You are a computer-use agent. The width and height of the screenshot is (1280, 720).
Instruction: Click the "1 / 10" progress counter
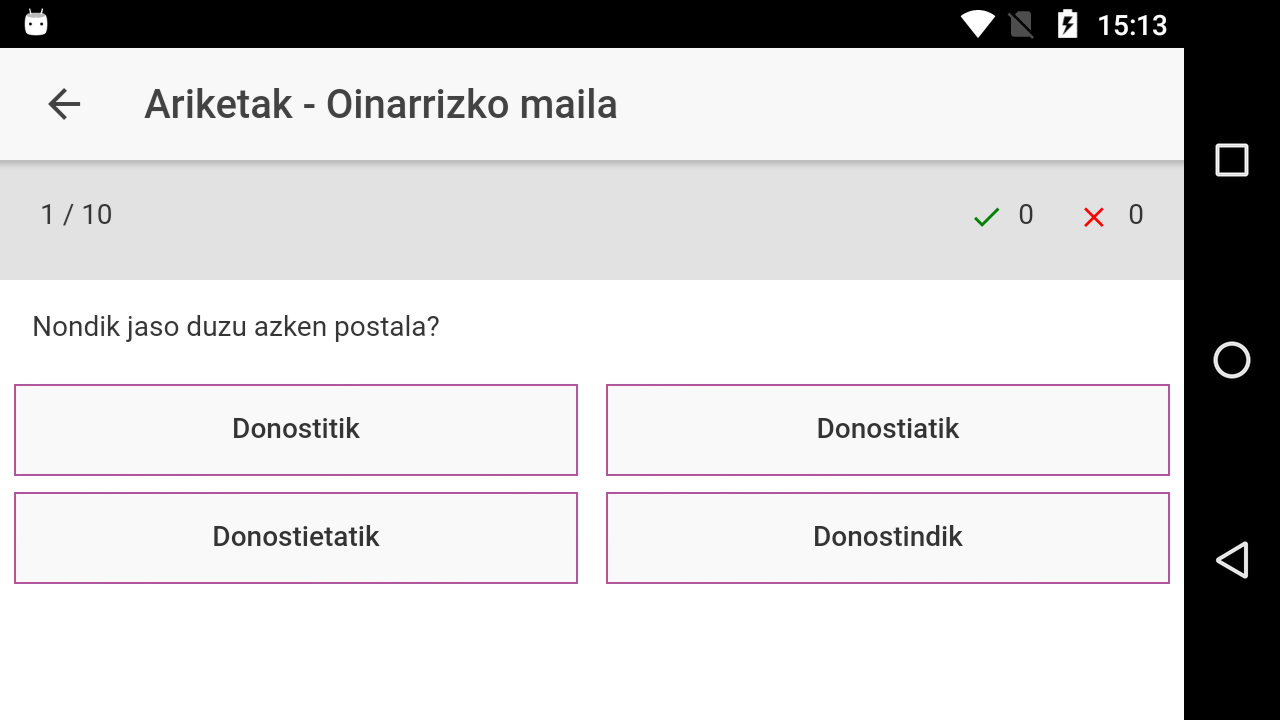(x=76, y=215)
